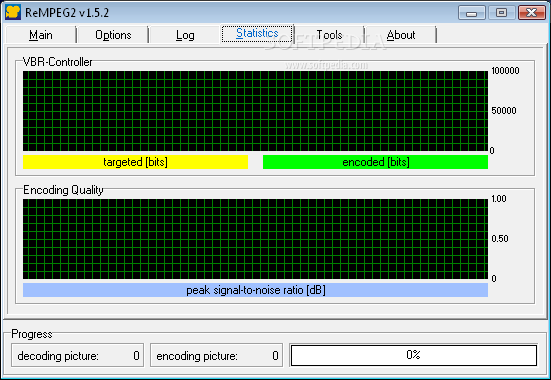Open the Log tab

click(185, 35)
